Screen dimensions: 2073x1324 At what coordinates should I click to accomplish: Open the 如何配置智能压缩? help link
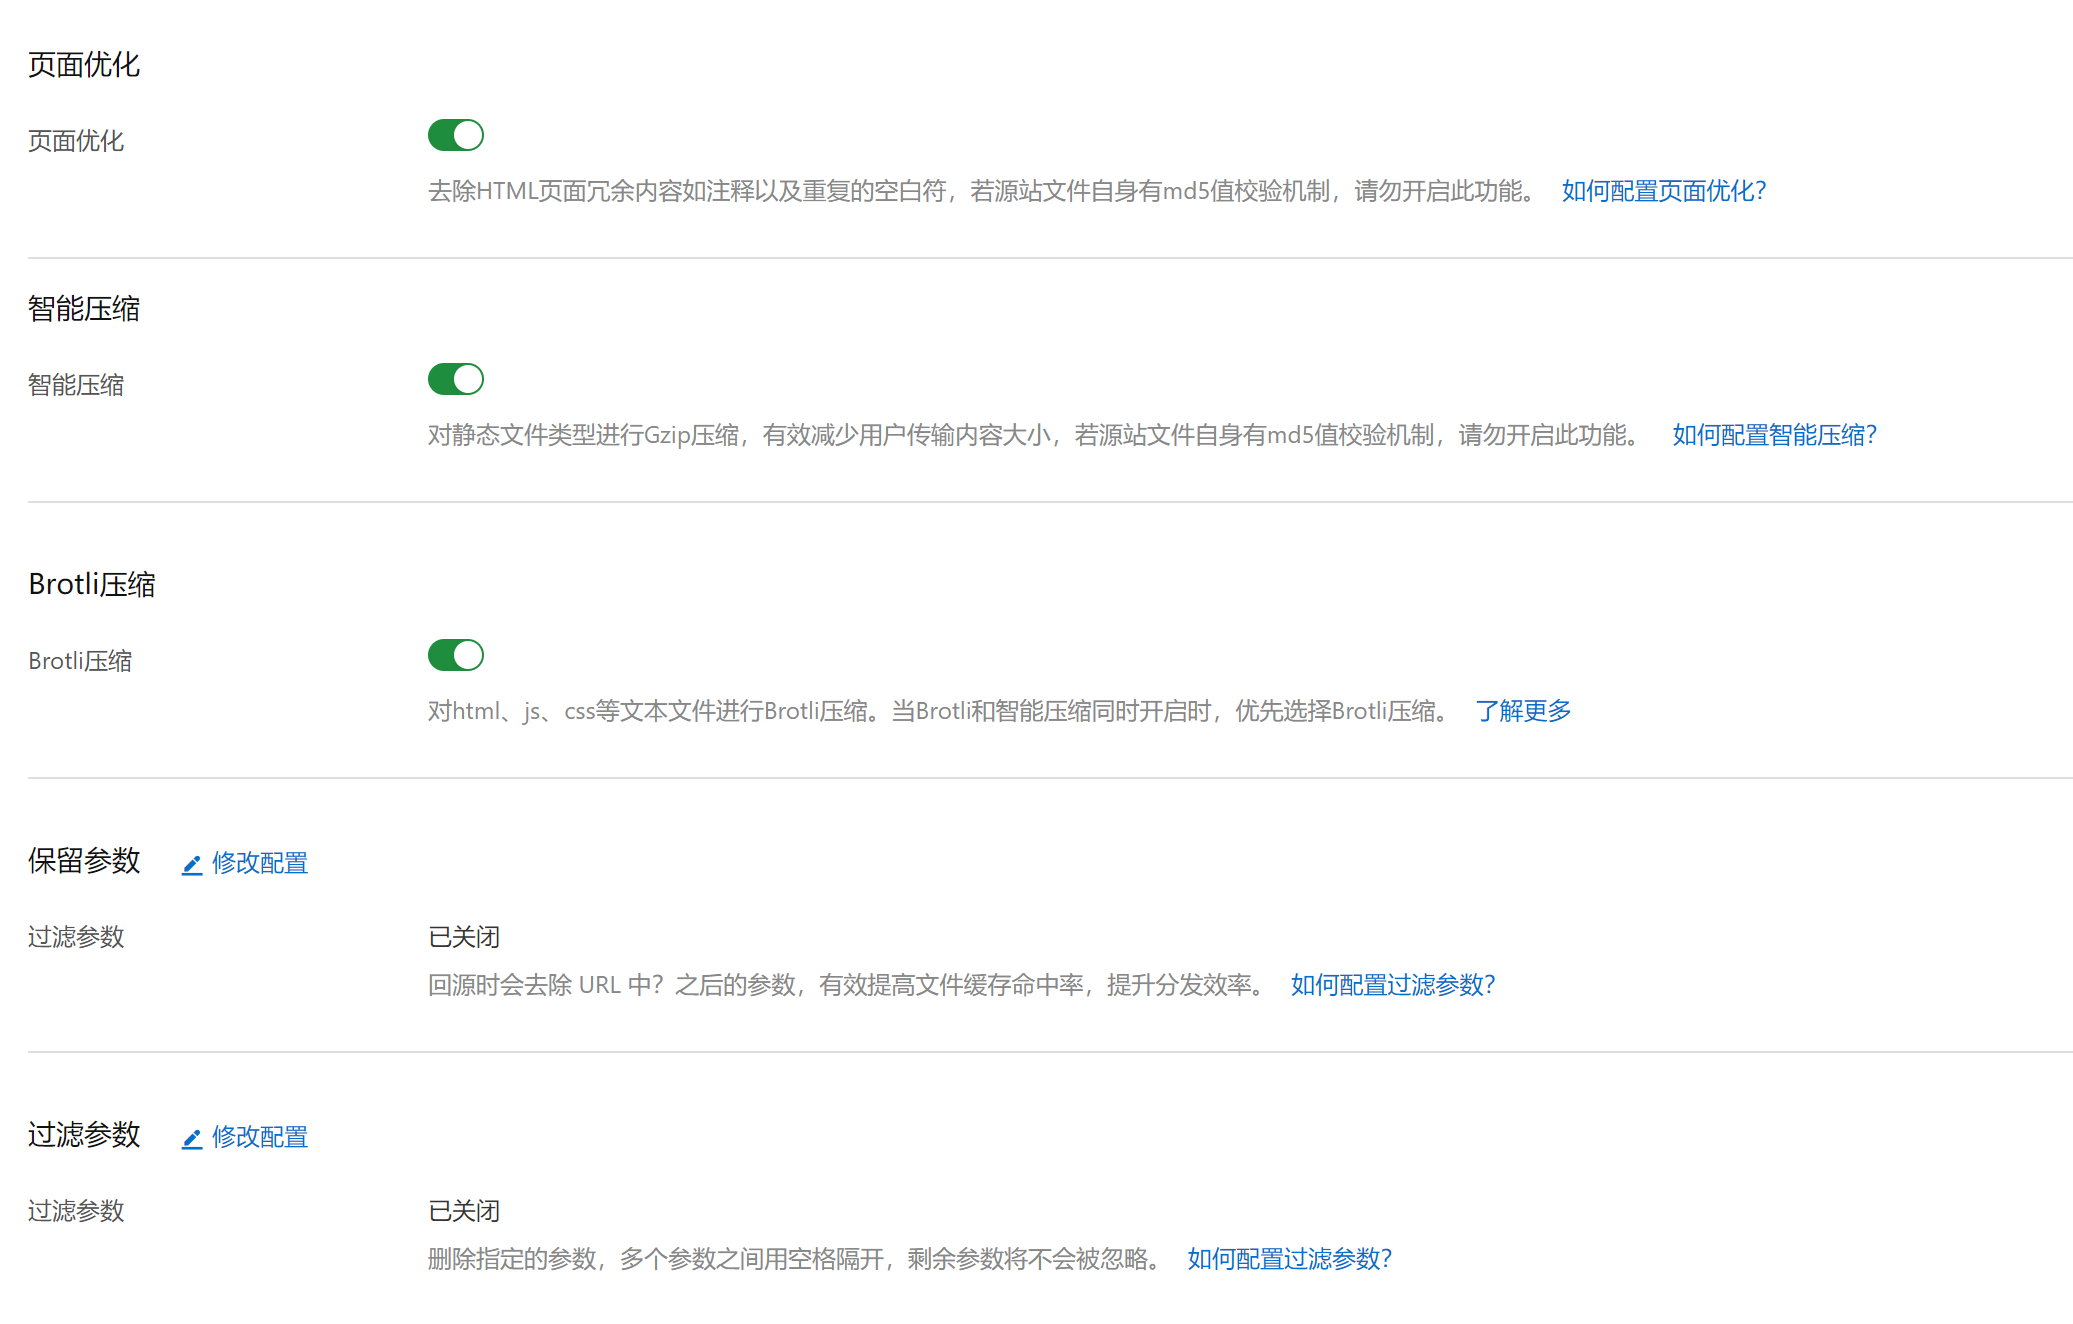1774,435
